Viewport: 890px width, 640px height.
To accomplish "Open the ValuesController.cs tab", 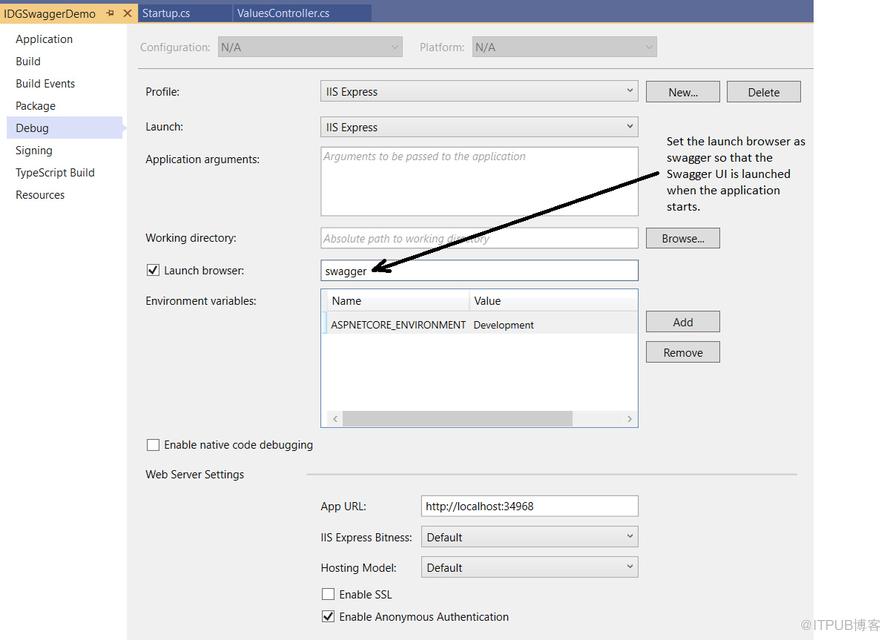I will click(x=283, y=12).
